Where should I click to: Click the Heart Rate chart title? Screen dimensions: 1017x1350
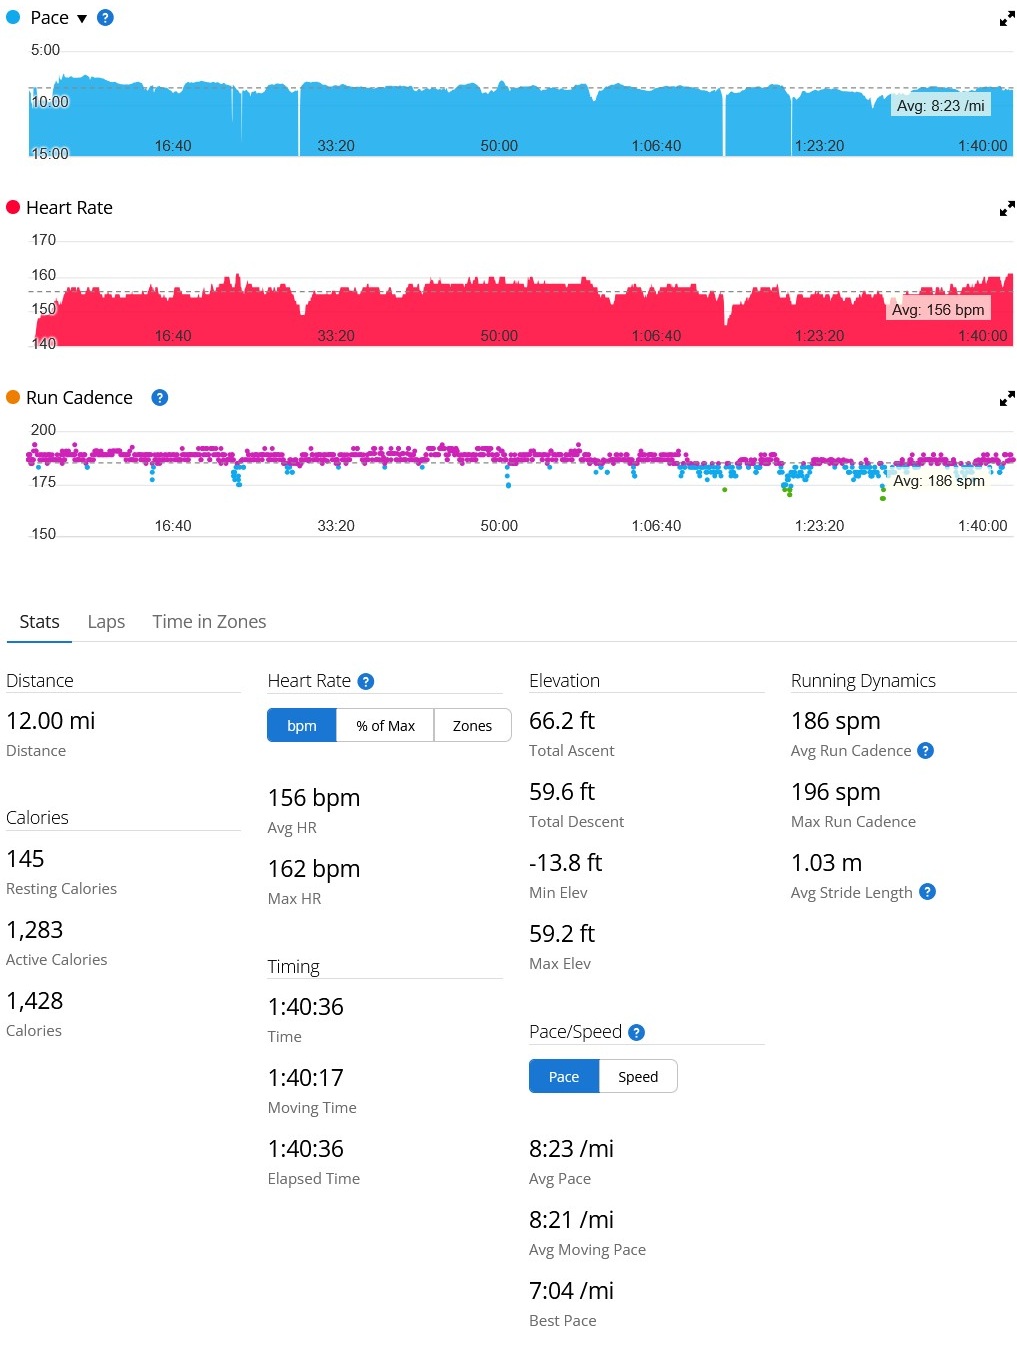[x=70, y=208]
